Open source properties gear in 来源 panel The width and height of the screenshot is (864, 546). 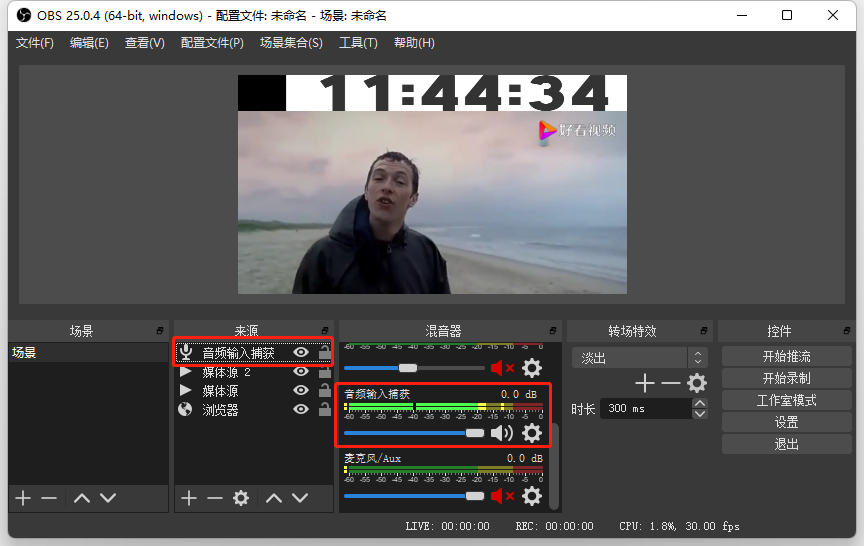coord(240,498)
